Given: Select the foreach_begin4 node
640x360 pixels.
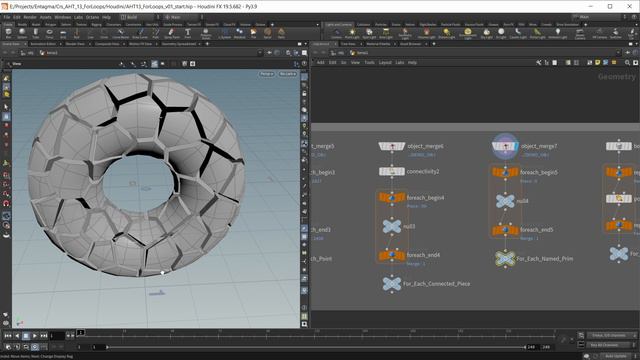Looking at the screenshot, I should 392,198.
